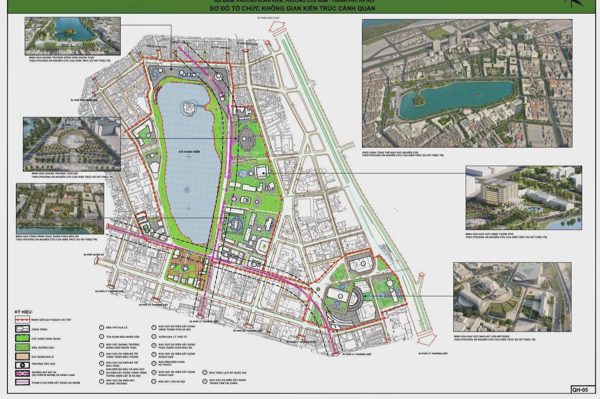
Task: Click the red arrow marker at the map's north end
Action: (x=277, y=28)
